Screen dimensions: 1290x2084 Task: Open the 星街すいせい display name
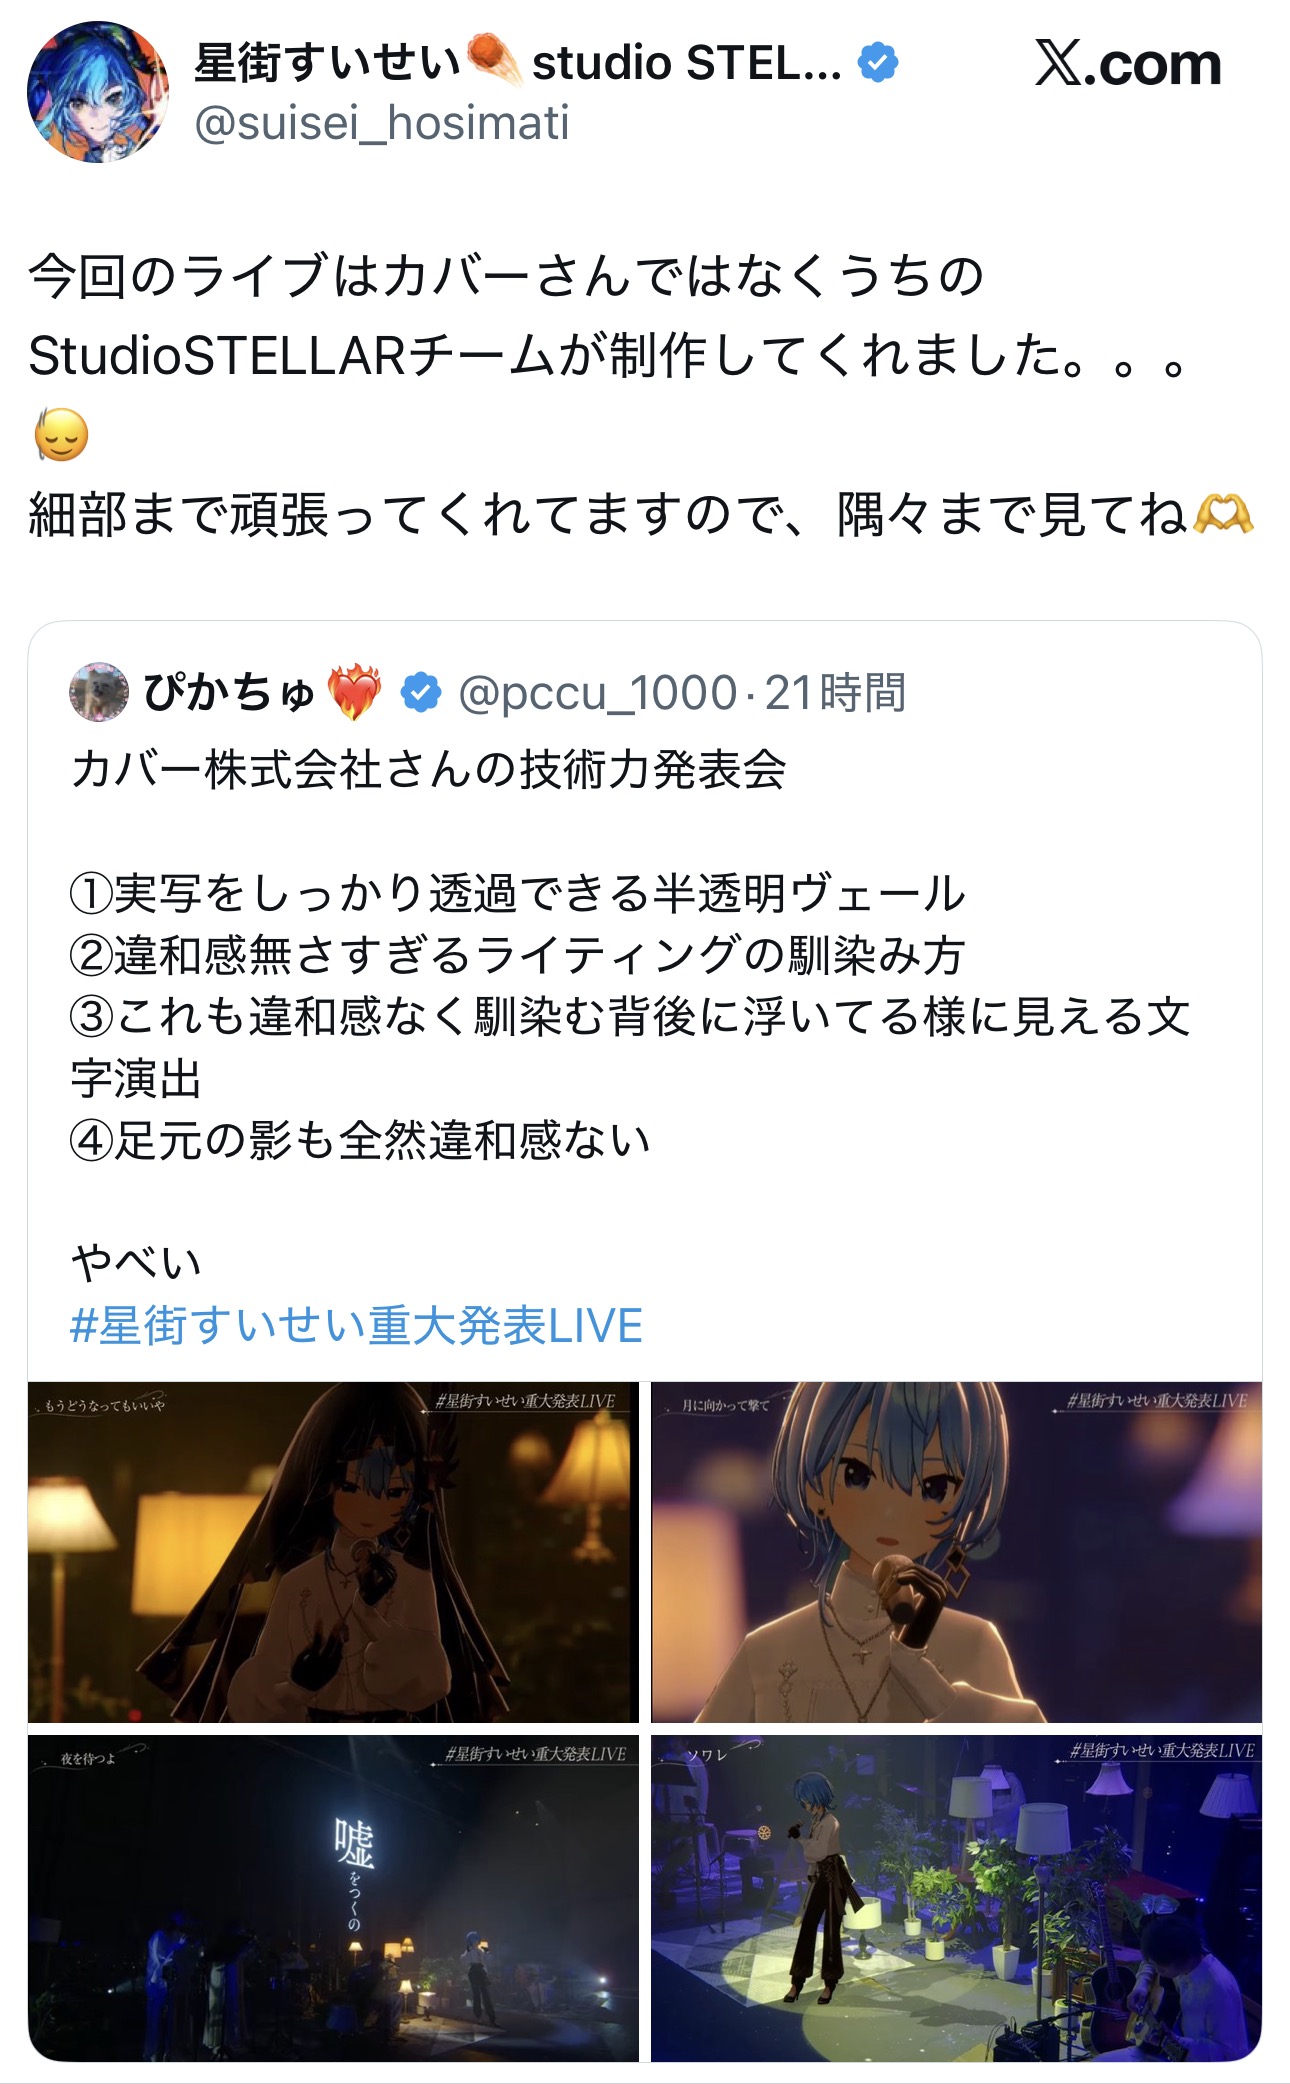pyautogui.click(x=326, y=62)
